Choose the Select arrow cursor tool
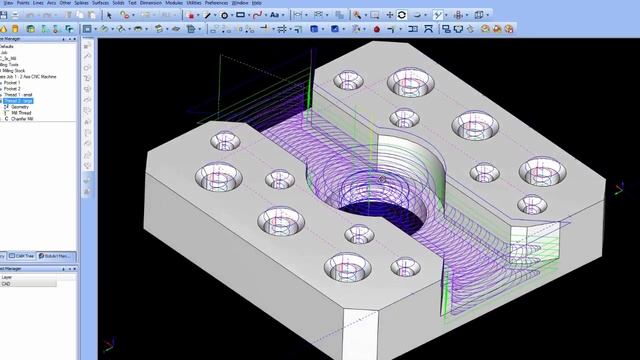Screen dimensions: 640x360 (x=109, y=15)
